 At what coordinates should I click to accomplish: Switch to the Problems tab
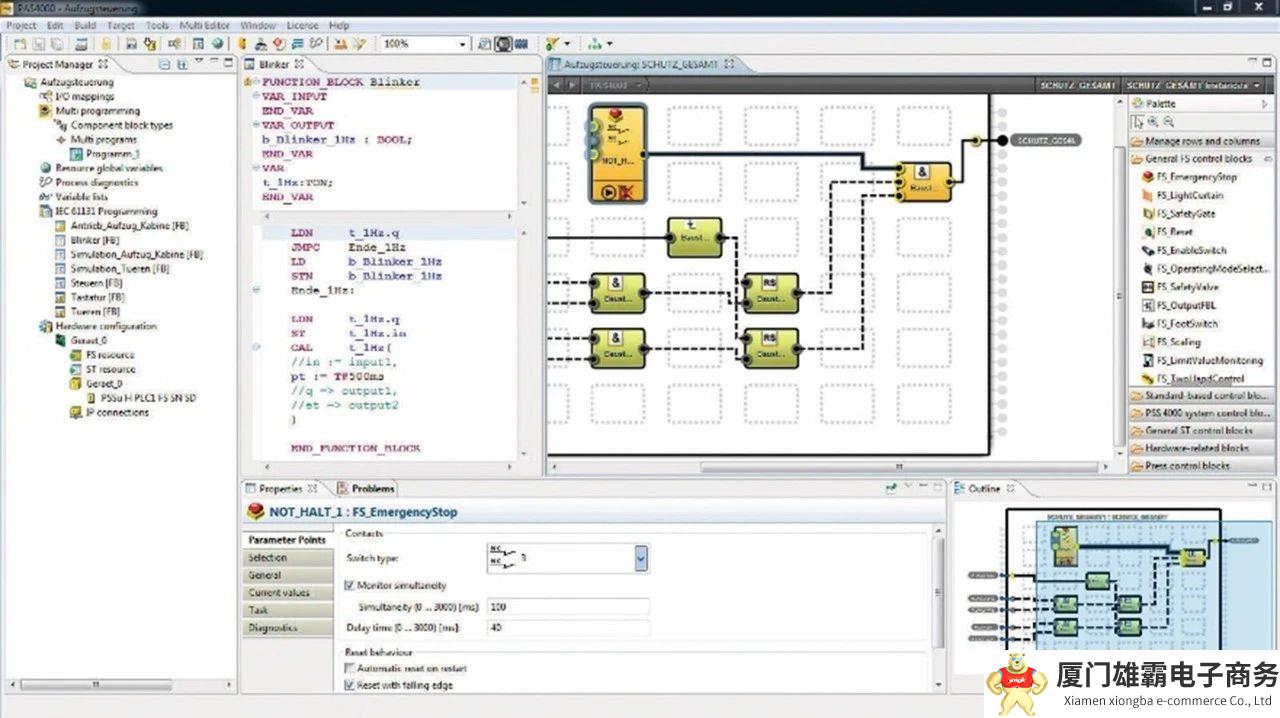(x=372, y=489)
